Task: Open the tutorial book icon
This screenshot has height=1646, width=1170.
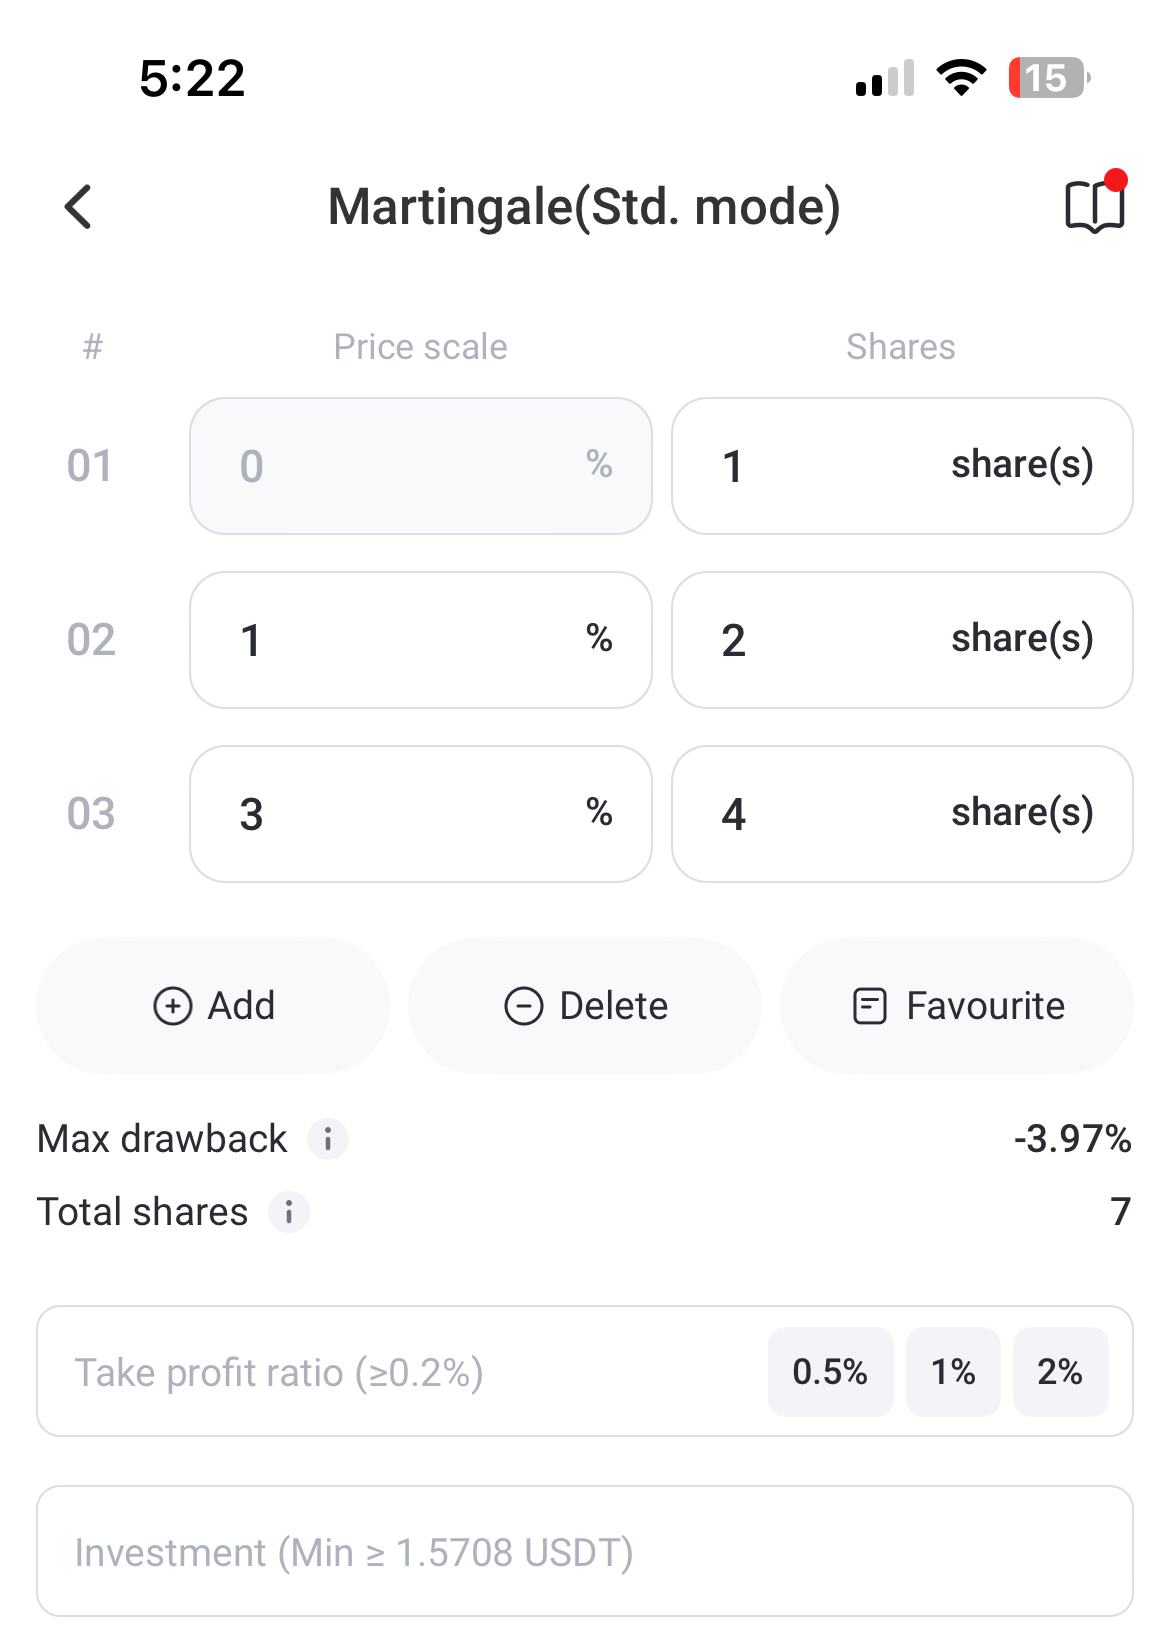Action: coord(1096,203)
